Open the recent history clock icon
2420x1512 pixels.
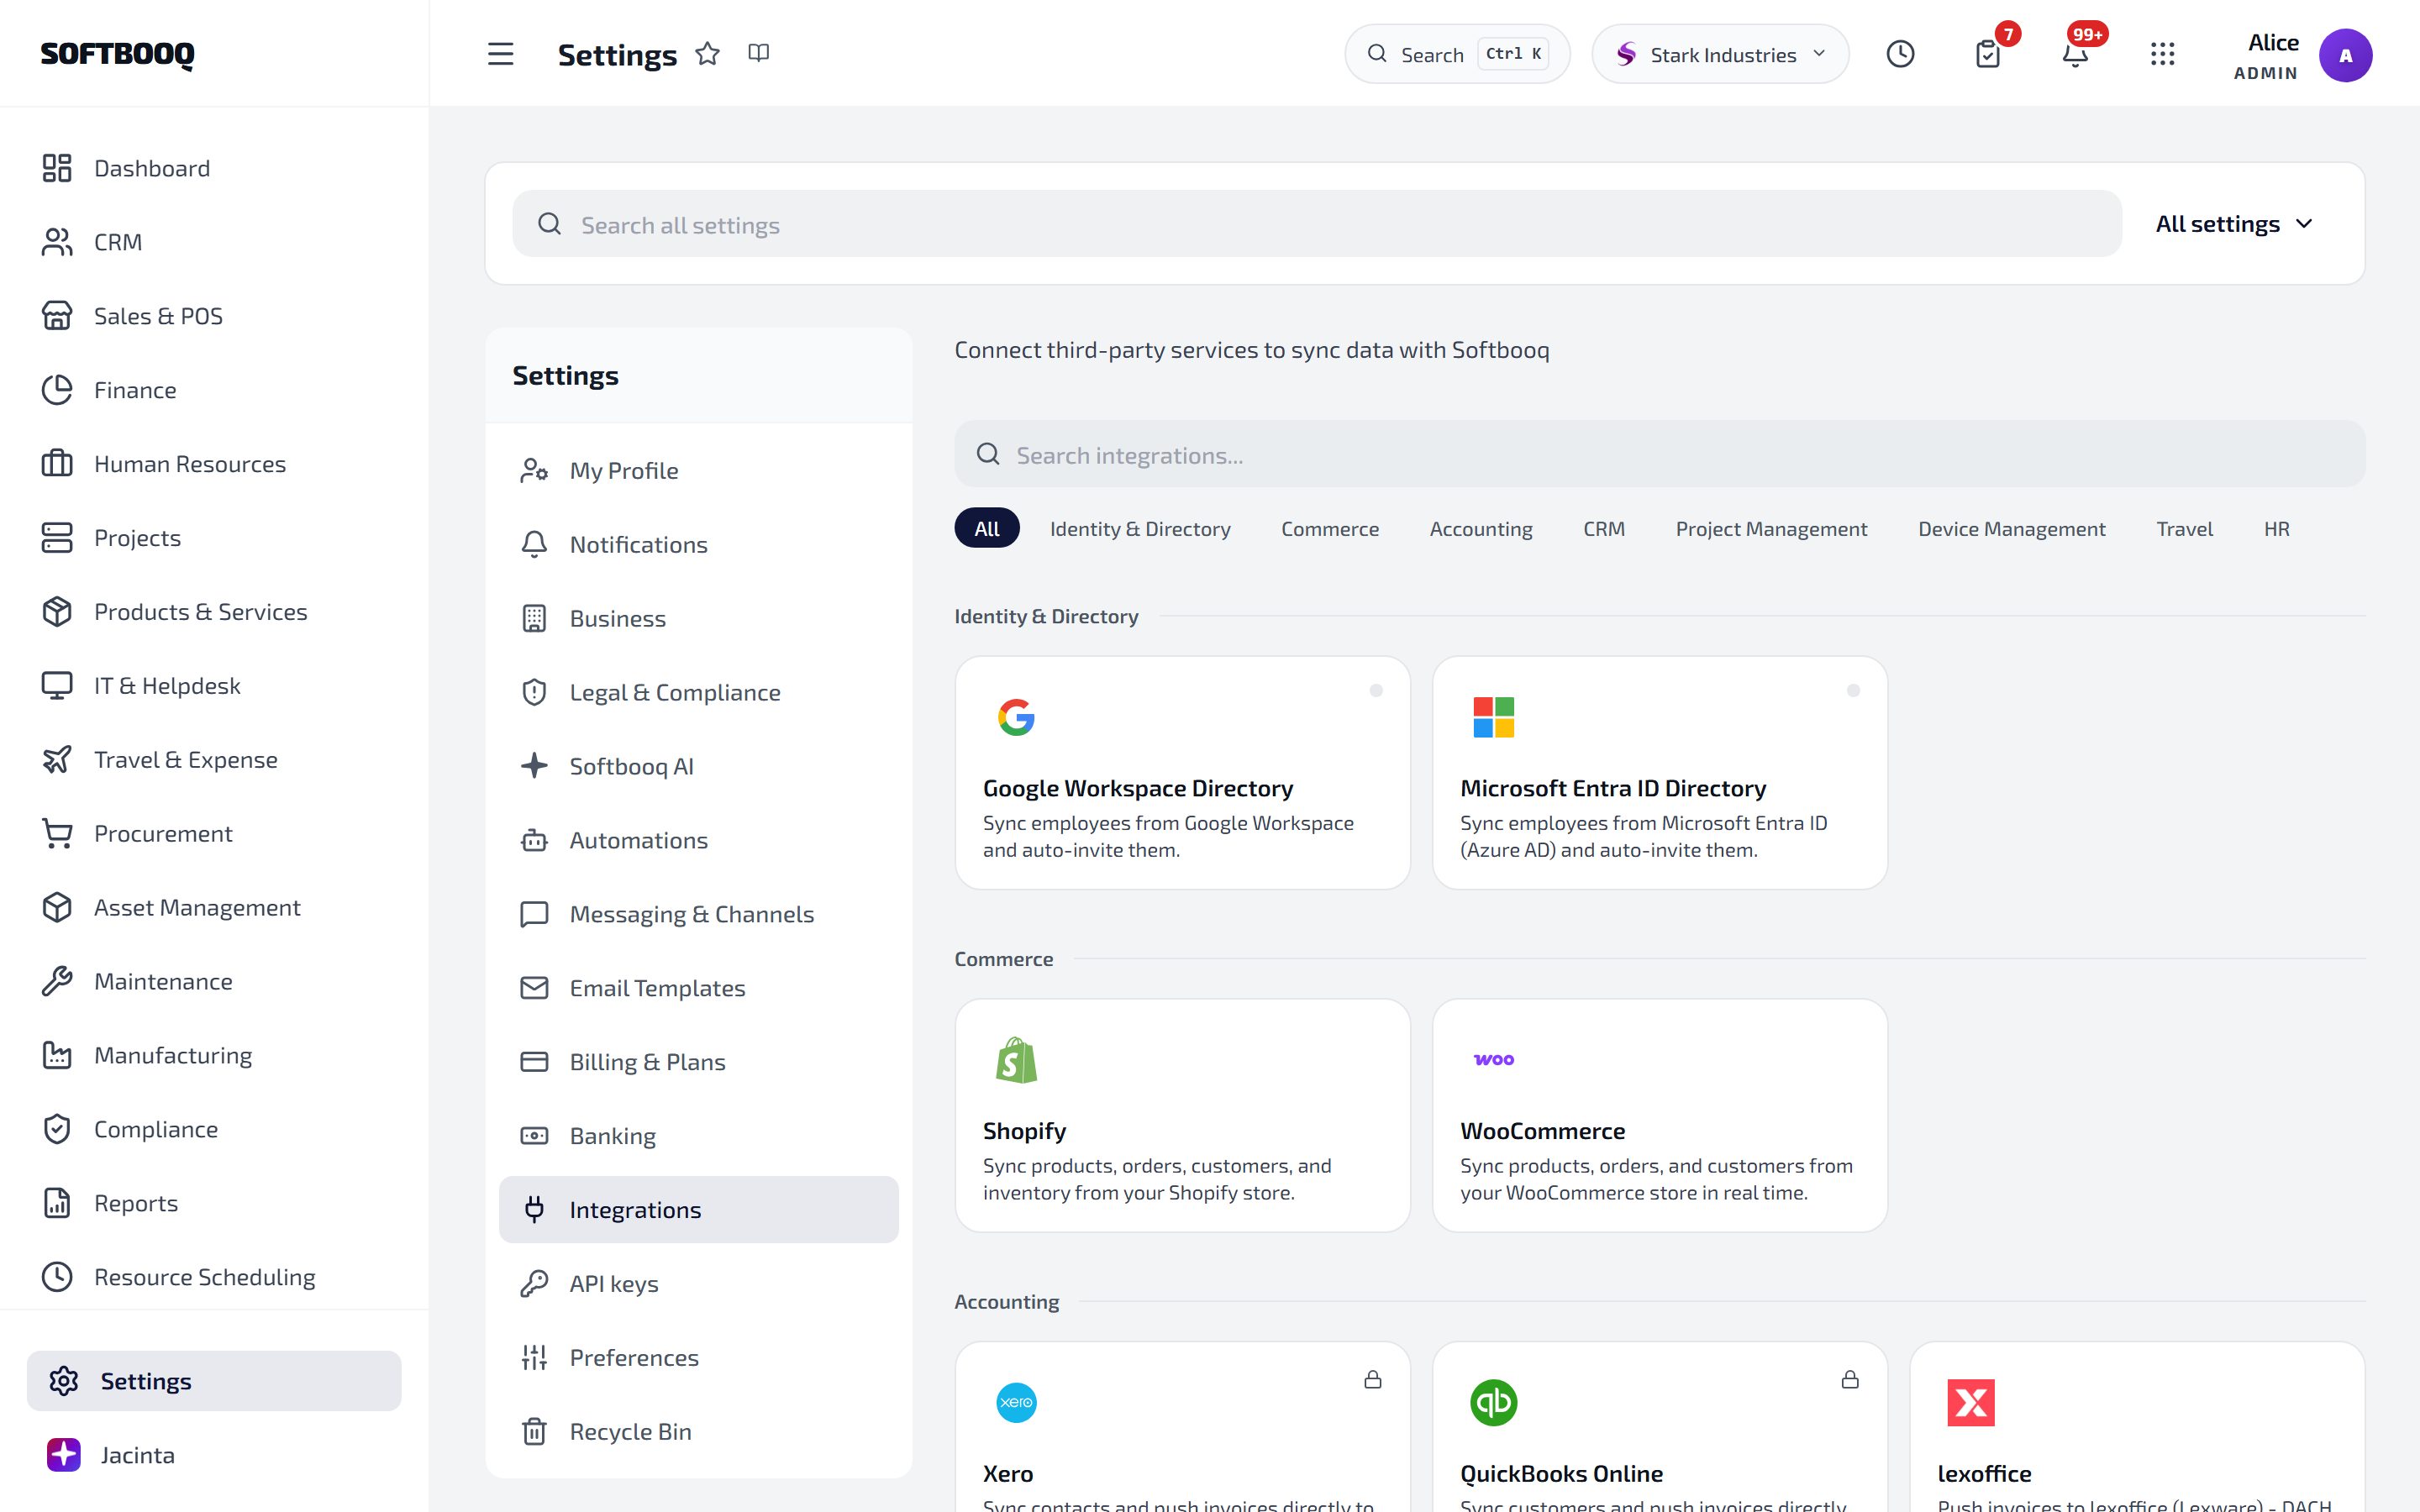click(x=1900, y=54)
